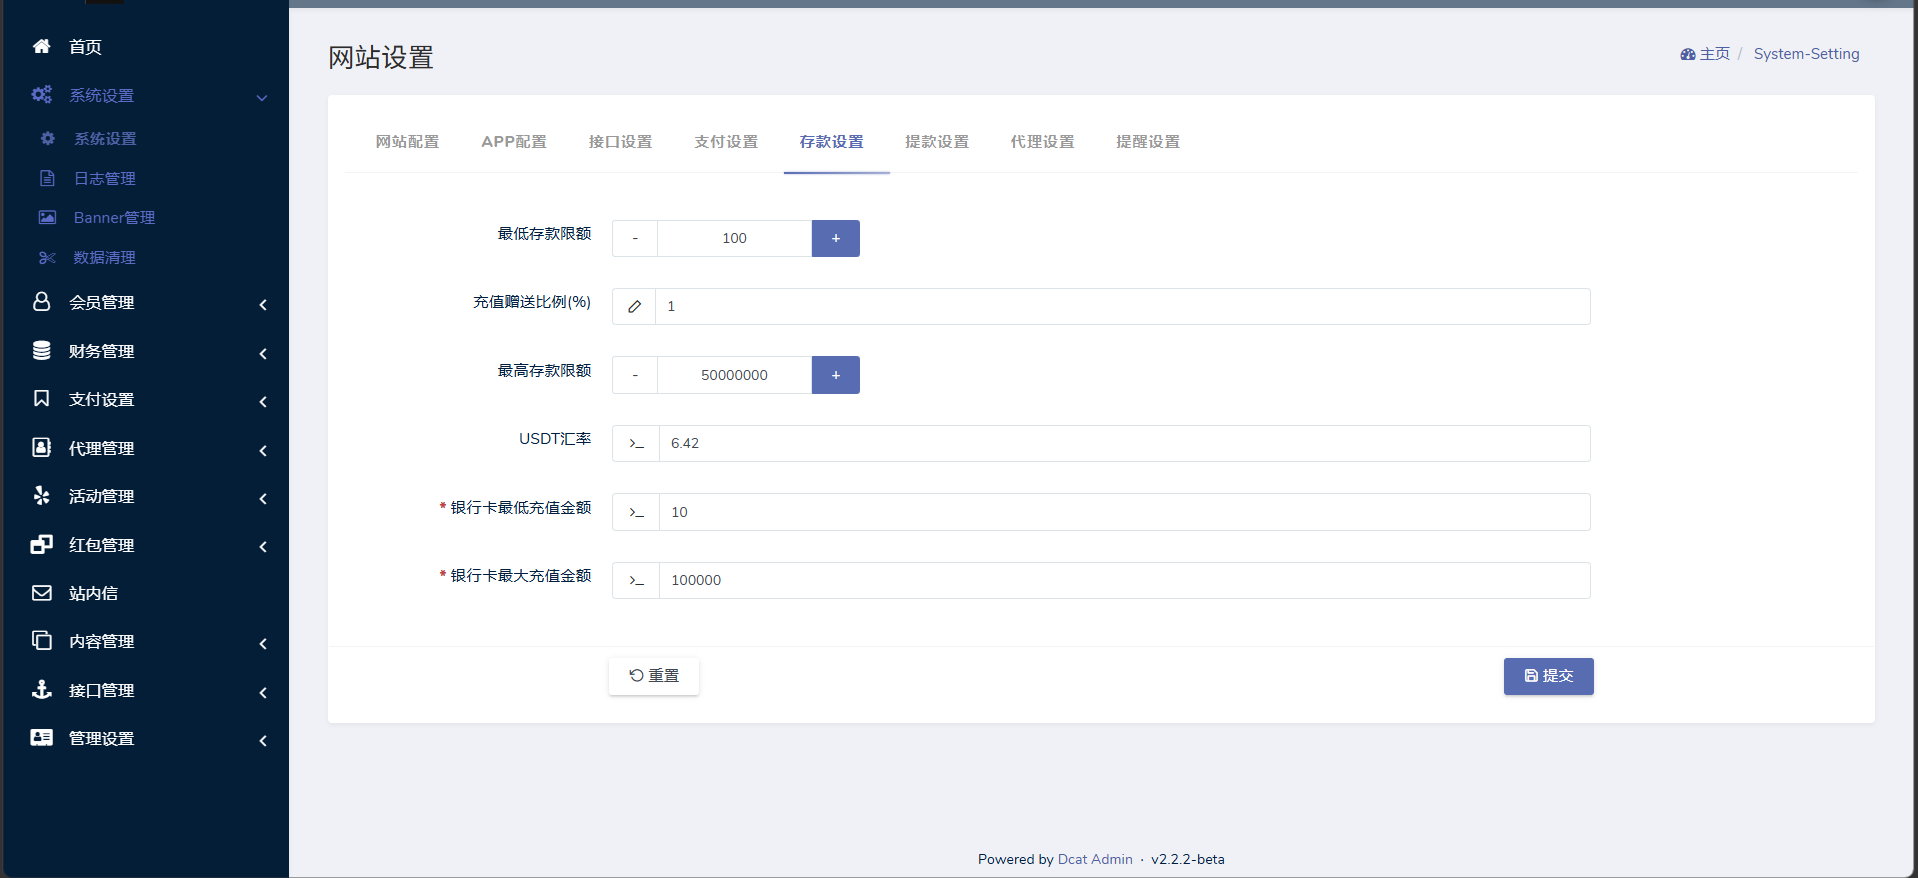Click the icon beside 活动管理
The height and width of the screenshot is (878, 1918).
pos(41,495)
